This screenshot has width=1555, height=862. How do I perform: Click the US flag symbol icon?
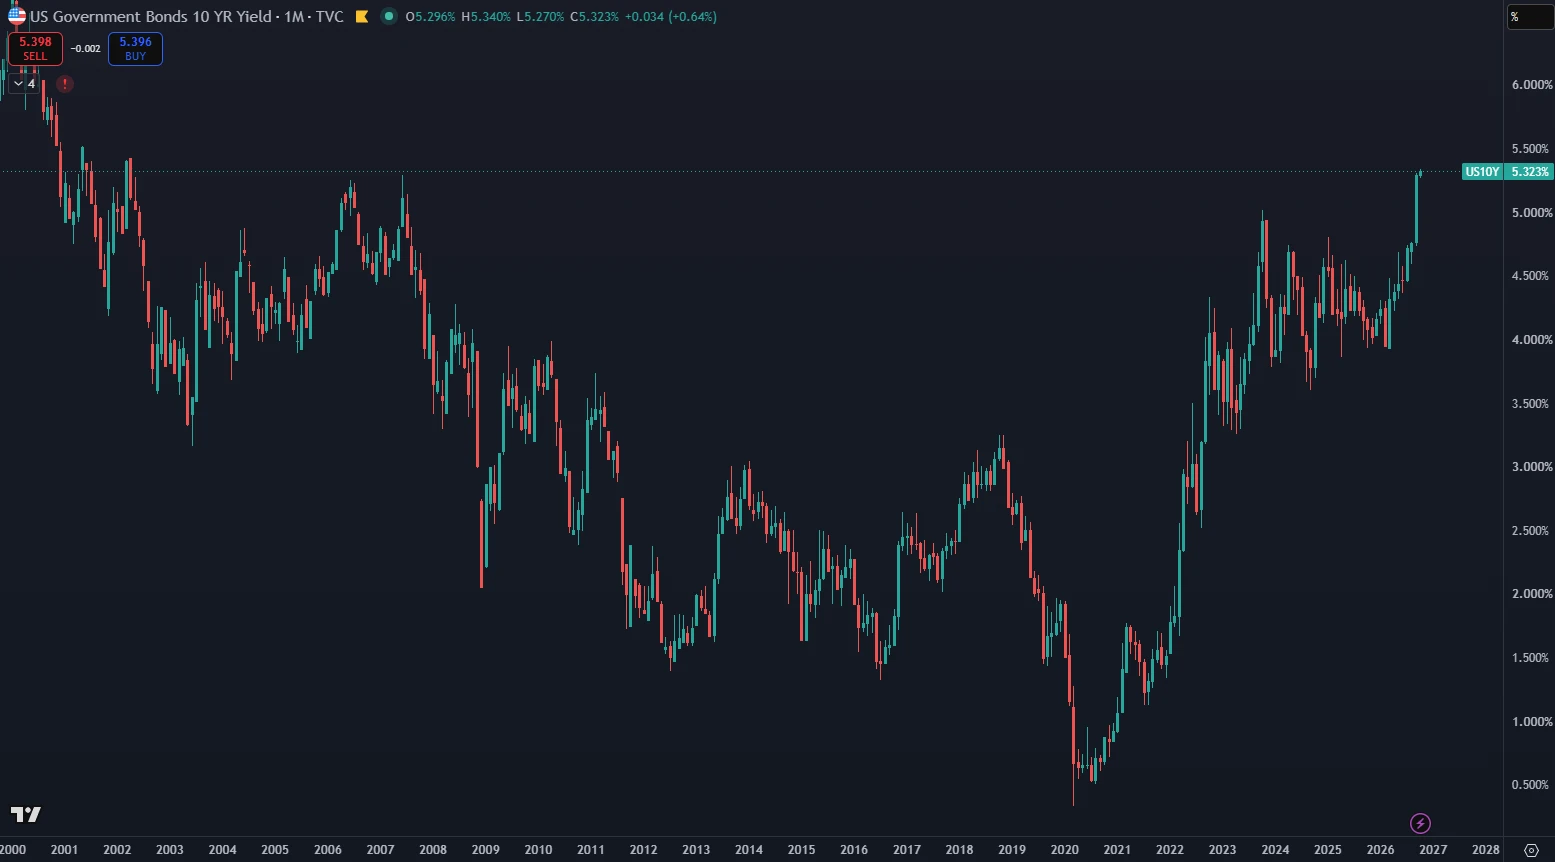(17, 16)
